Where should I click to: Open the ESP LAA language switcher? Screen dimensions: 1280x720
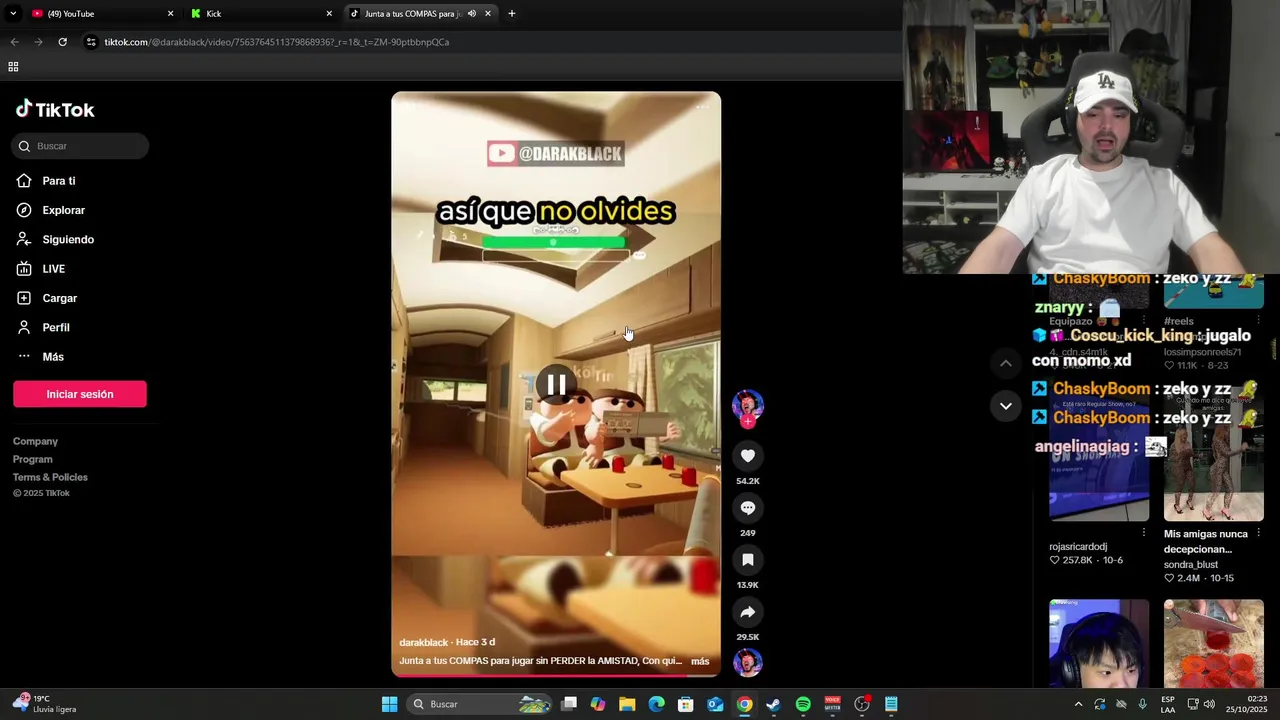click(1168, 704)
